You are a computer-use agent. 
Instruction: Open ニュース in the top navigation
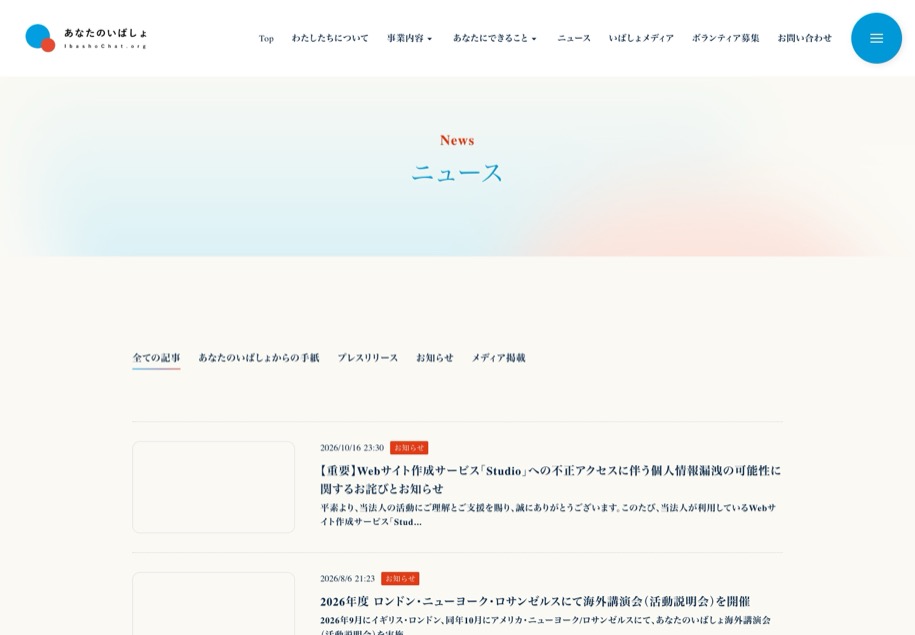point(574,38)
